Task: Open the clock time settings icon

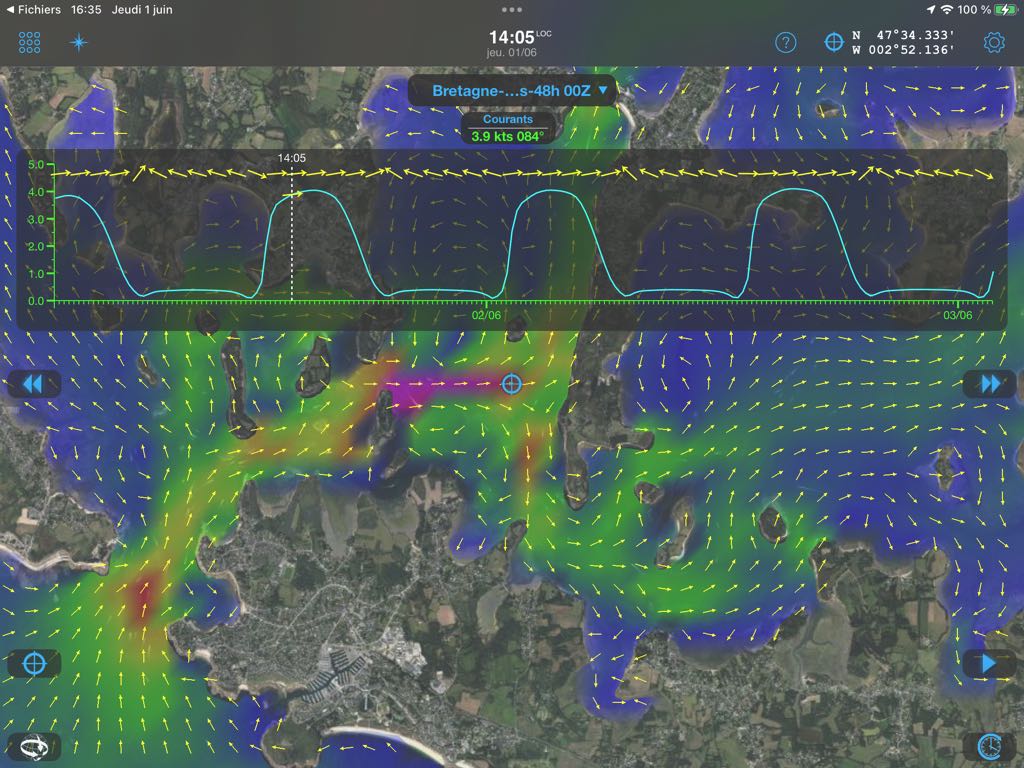Action: pos(989,745)
